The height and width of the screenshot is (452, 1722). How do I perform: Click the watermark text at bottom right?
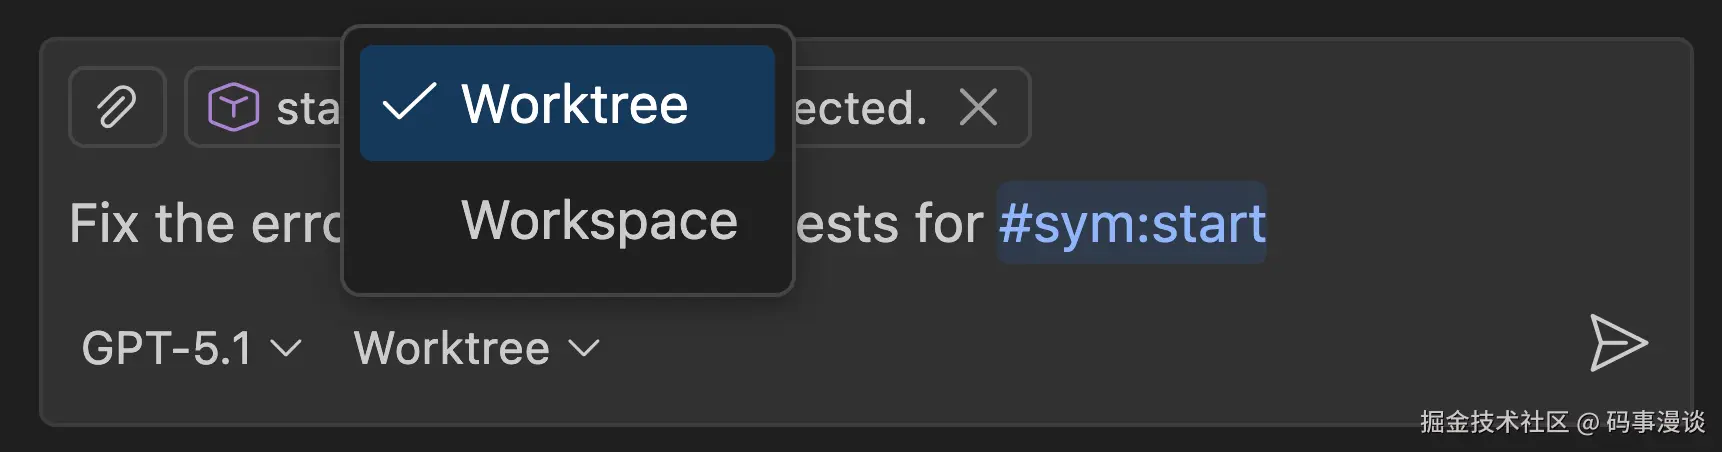[1562, 422]
